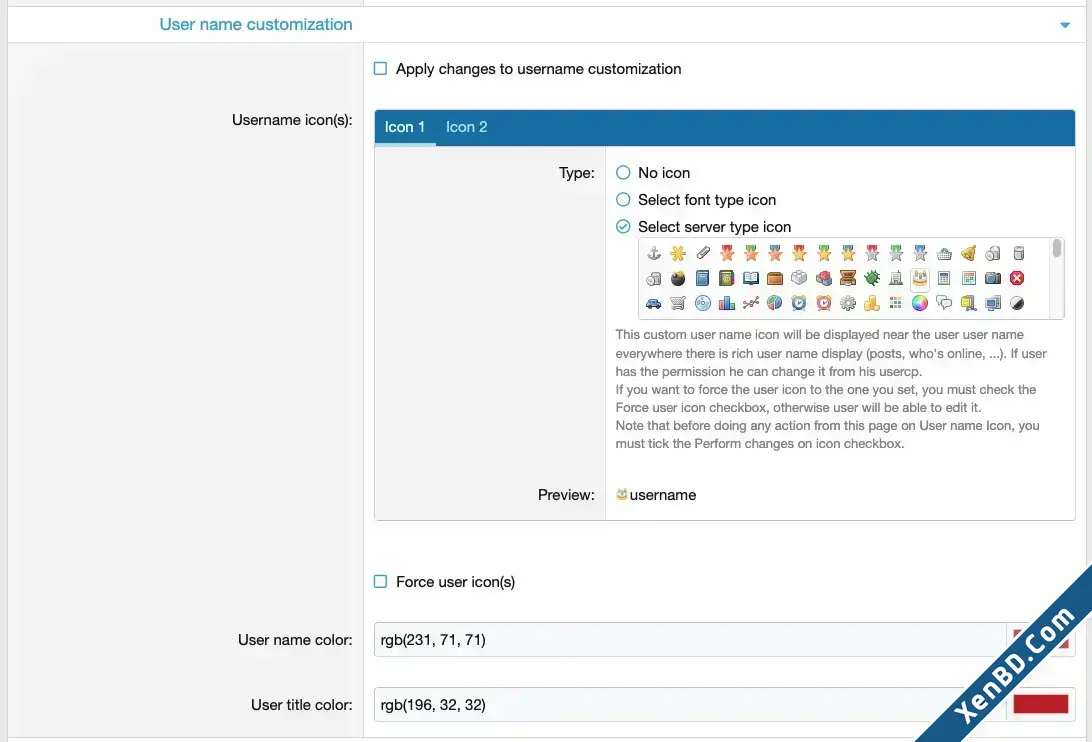Click the icon list scrollbar thumb
Viewport: 1092px width, 742px height.
(1056, 248)
